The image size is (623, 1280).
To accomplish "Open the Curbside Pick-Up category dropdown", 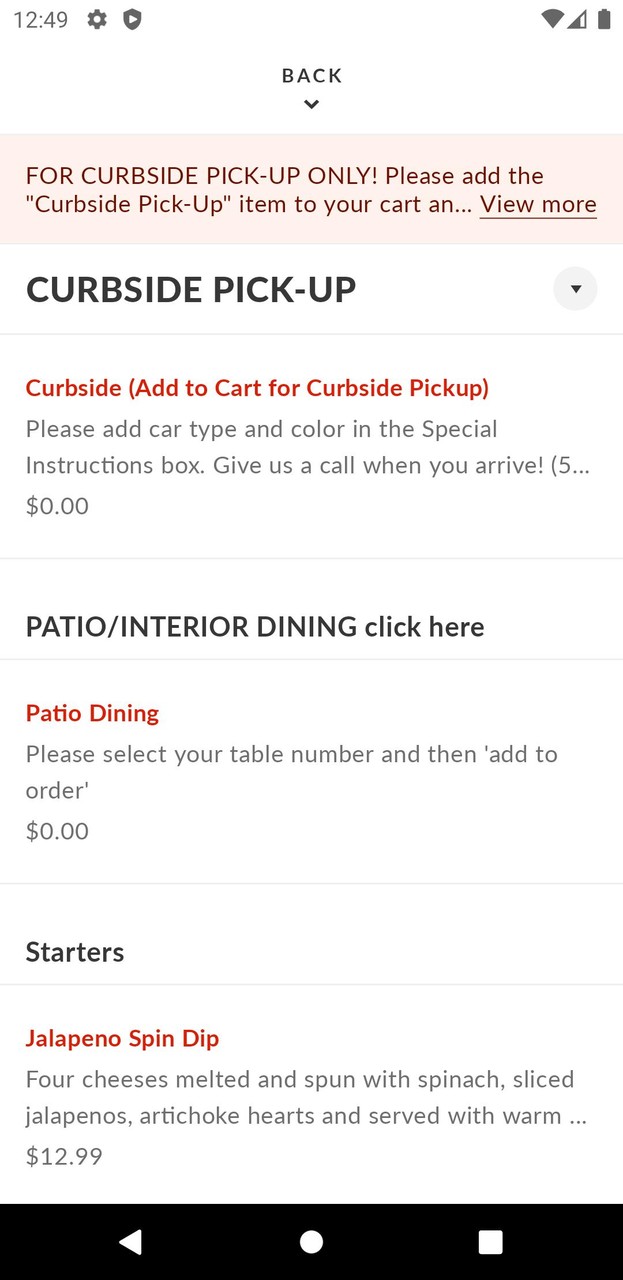I will click(x=575, y=289).
